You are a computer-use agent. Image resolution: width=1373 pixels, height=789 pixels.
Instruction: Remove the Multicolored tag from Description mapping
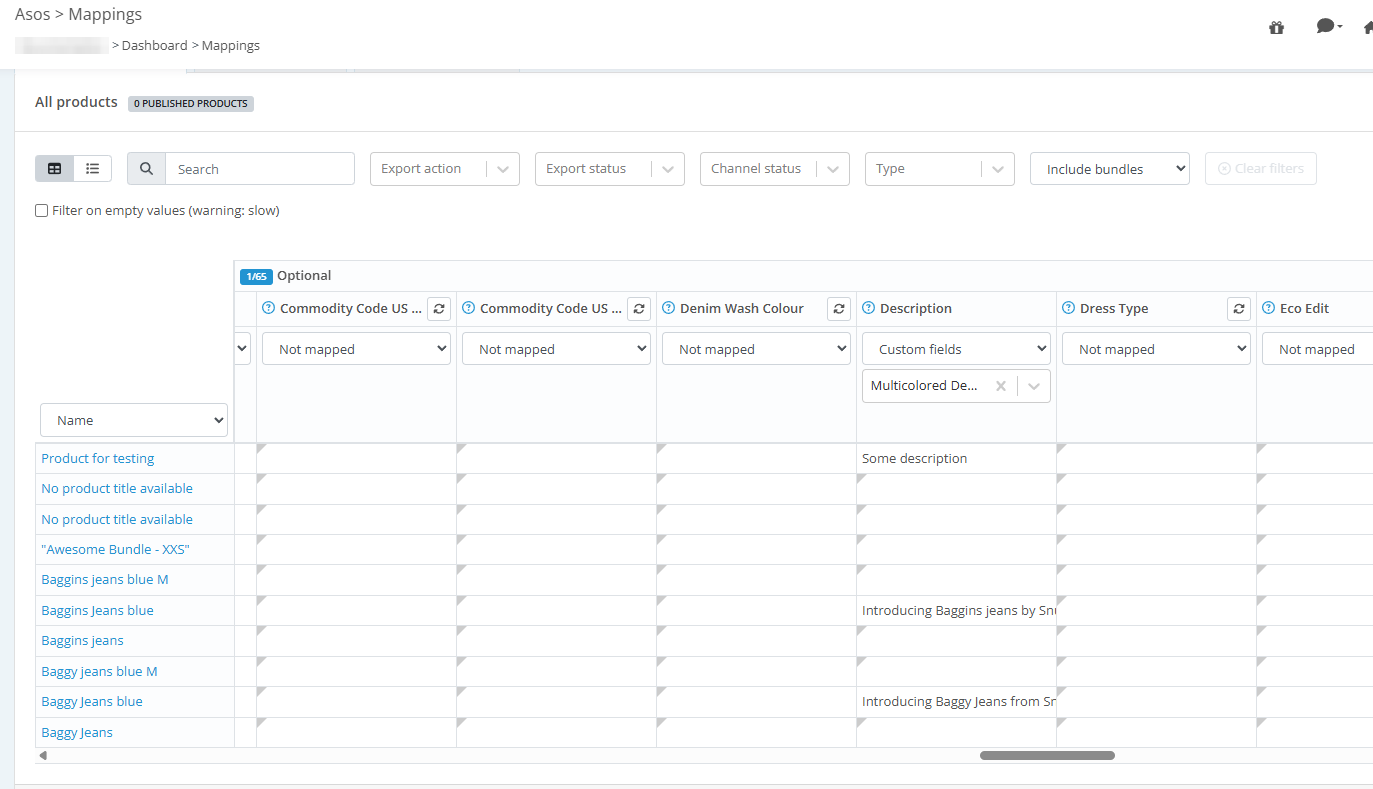click(x=1000, y=385)
